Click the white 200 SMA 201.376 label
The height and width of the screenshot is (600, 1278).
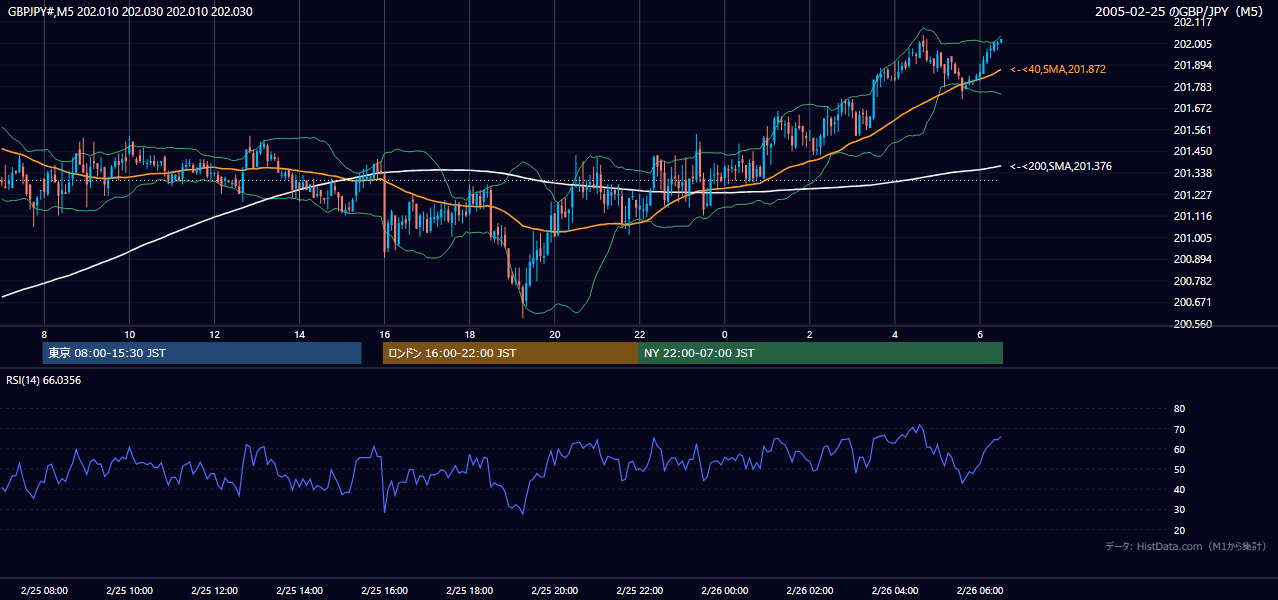1061,166
